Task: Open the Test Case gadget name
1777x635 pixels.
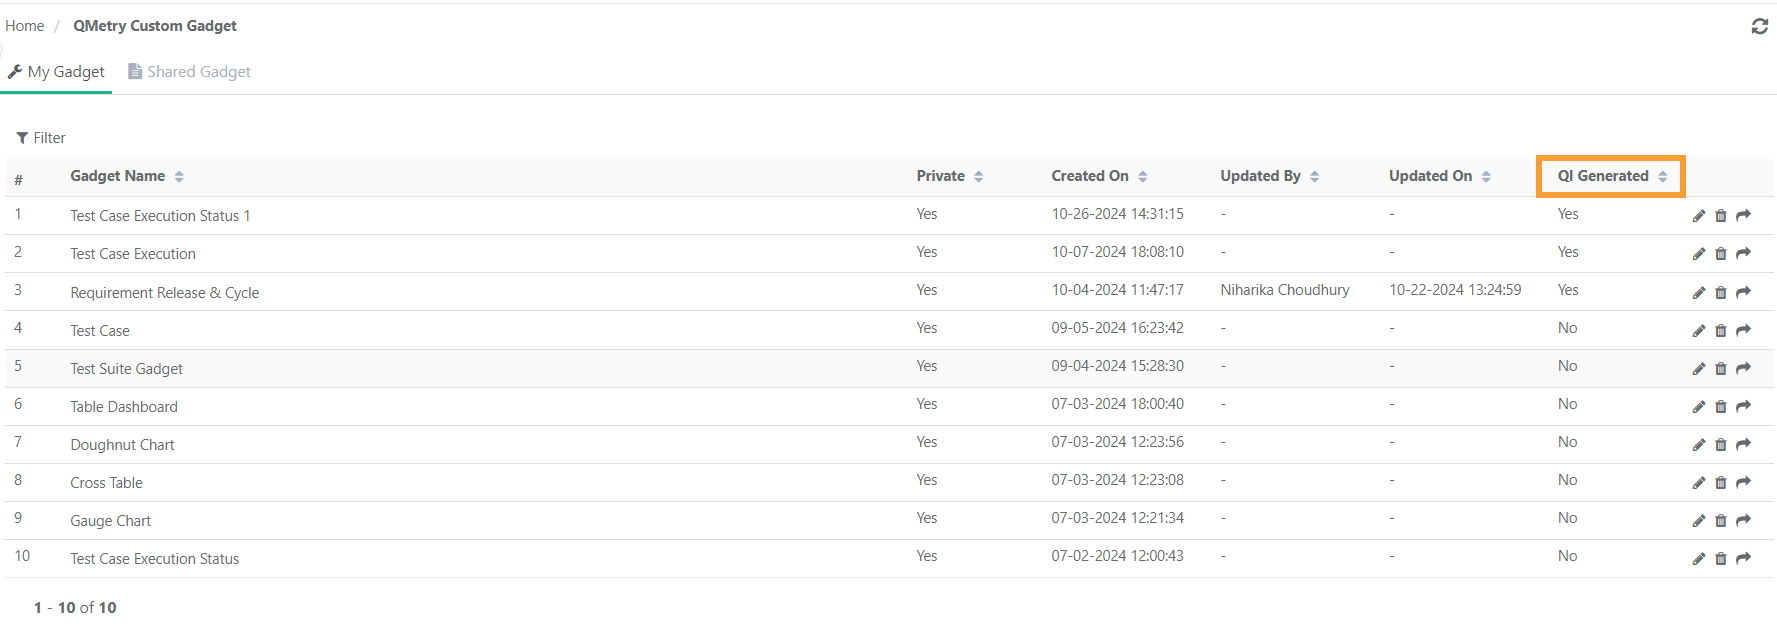Action: pos(100,331)
